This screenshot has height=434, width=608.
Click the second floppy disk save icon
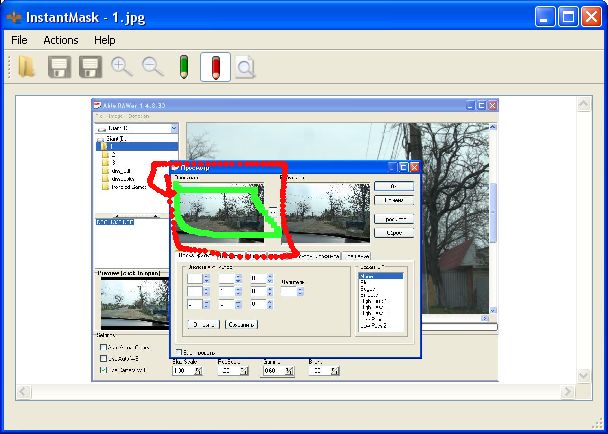coord(91,68)
